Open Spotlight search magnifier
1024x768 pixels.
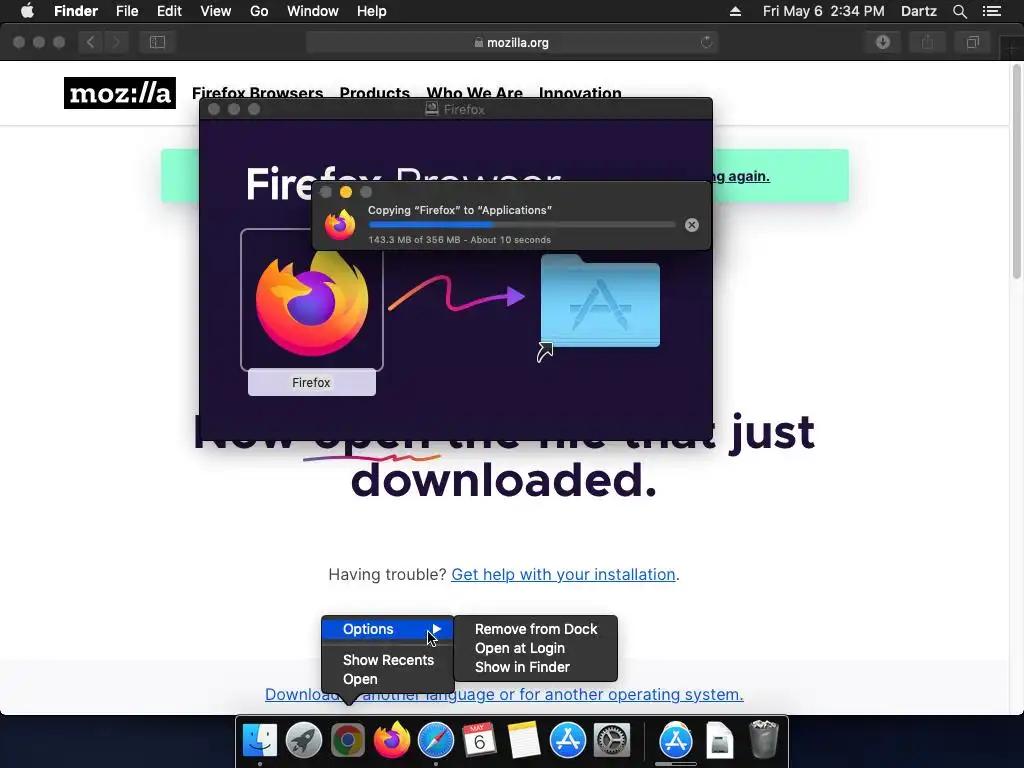pyautogui.click(x=959, y=11)
